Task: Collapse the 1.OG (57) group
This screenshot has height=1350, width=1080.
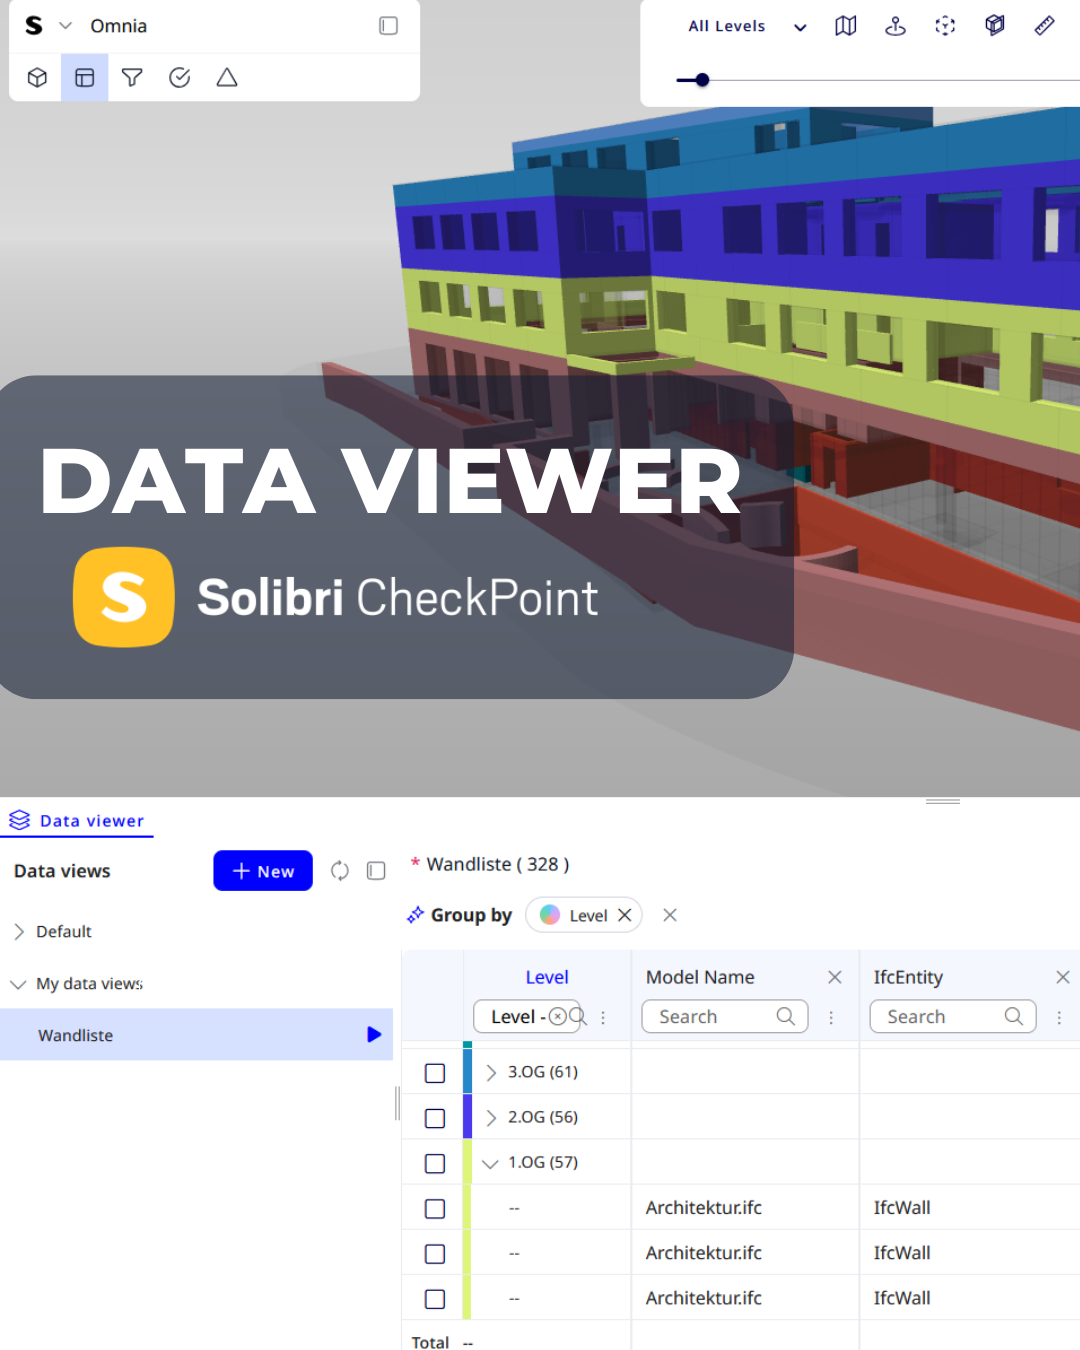Action: click(490, 1163)
